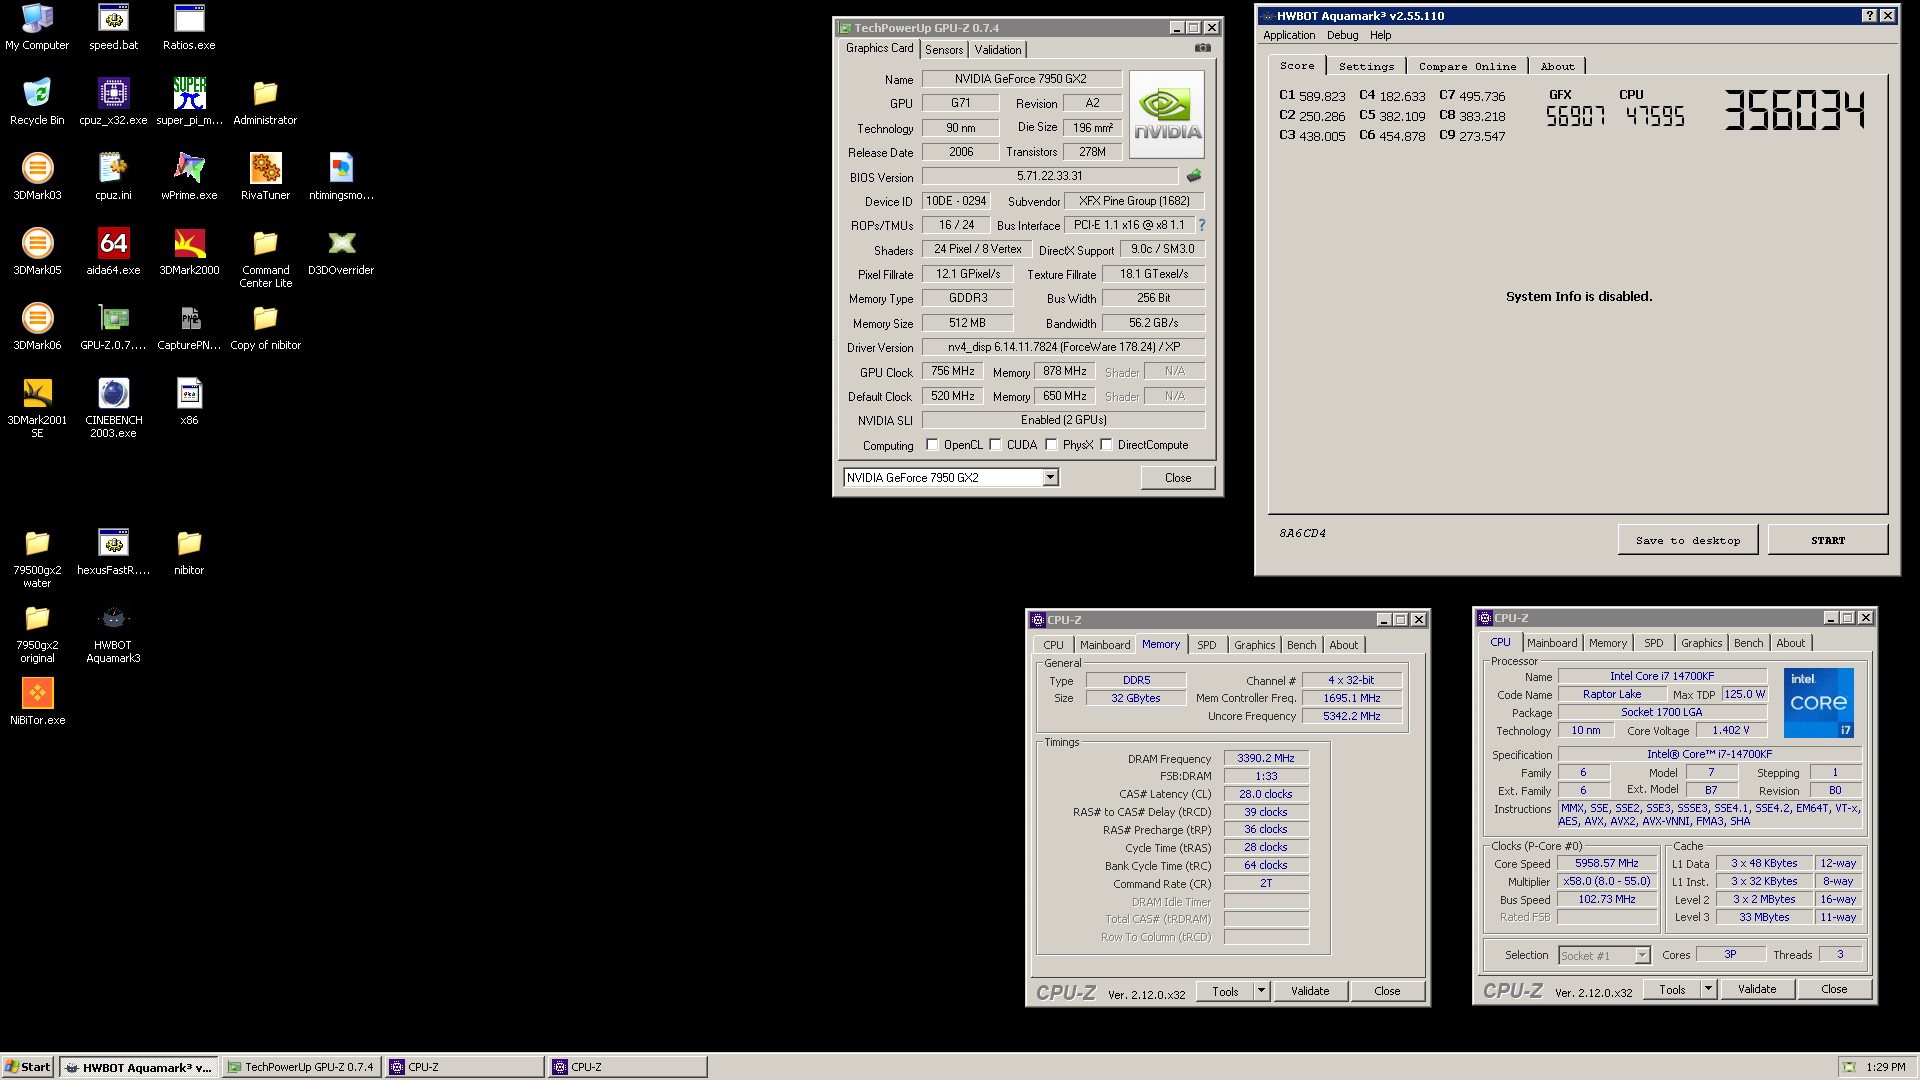Open the Recycle Bin icon
The width and height of the screenshot is (1920, 1080).
[x=37, y=102]
